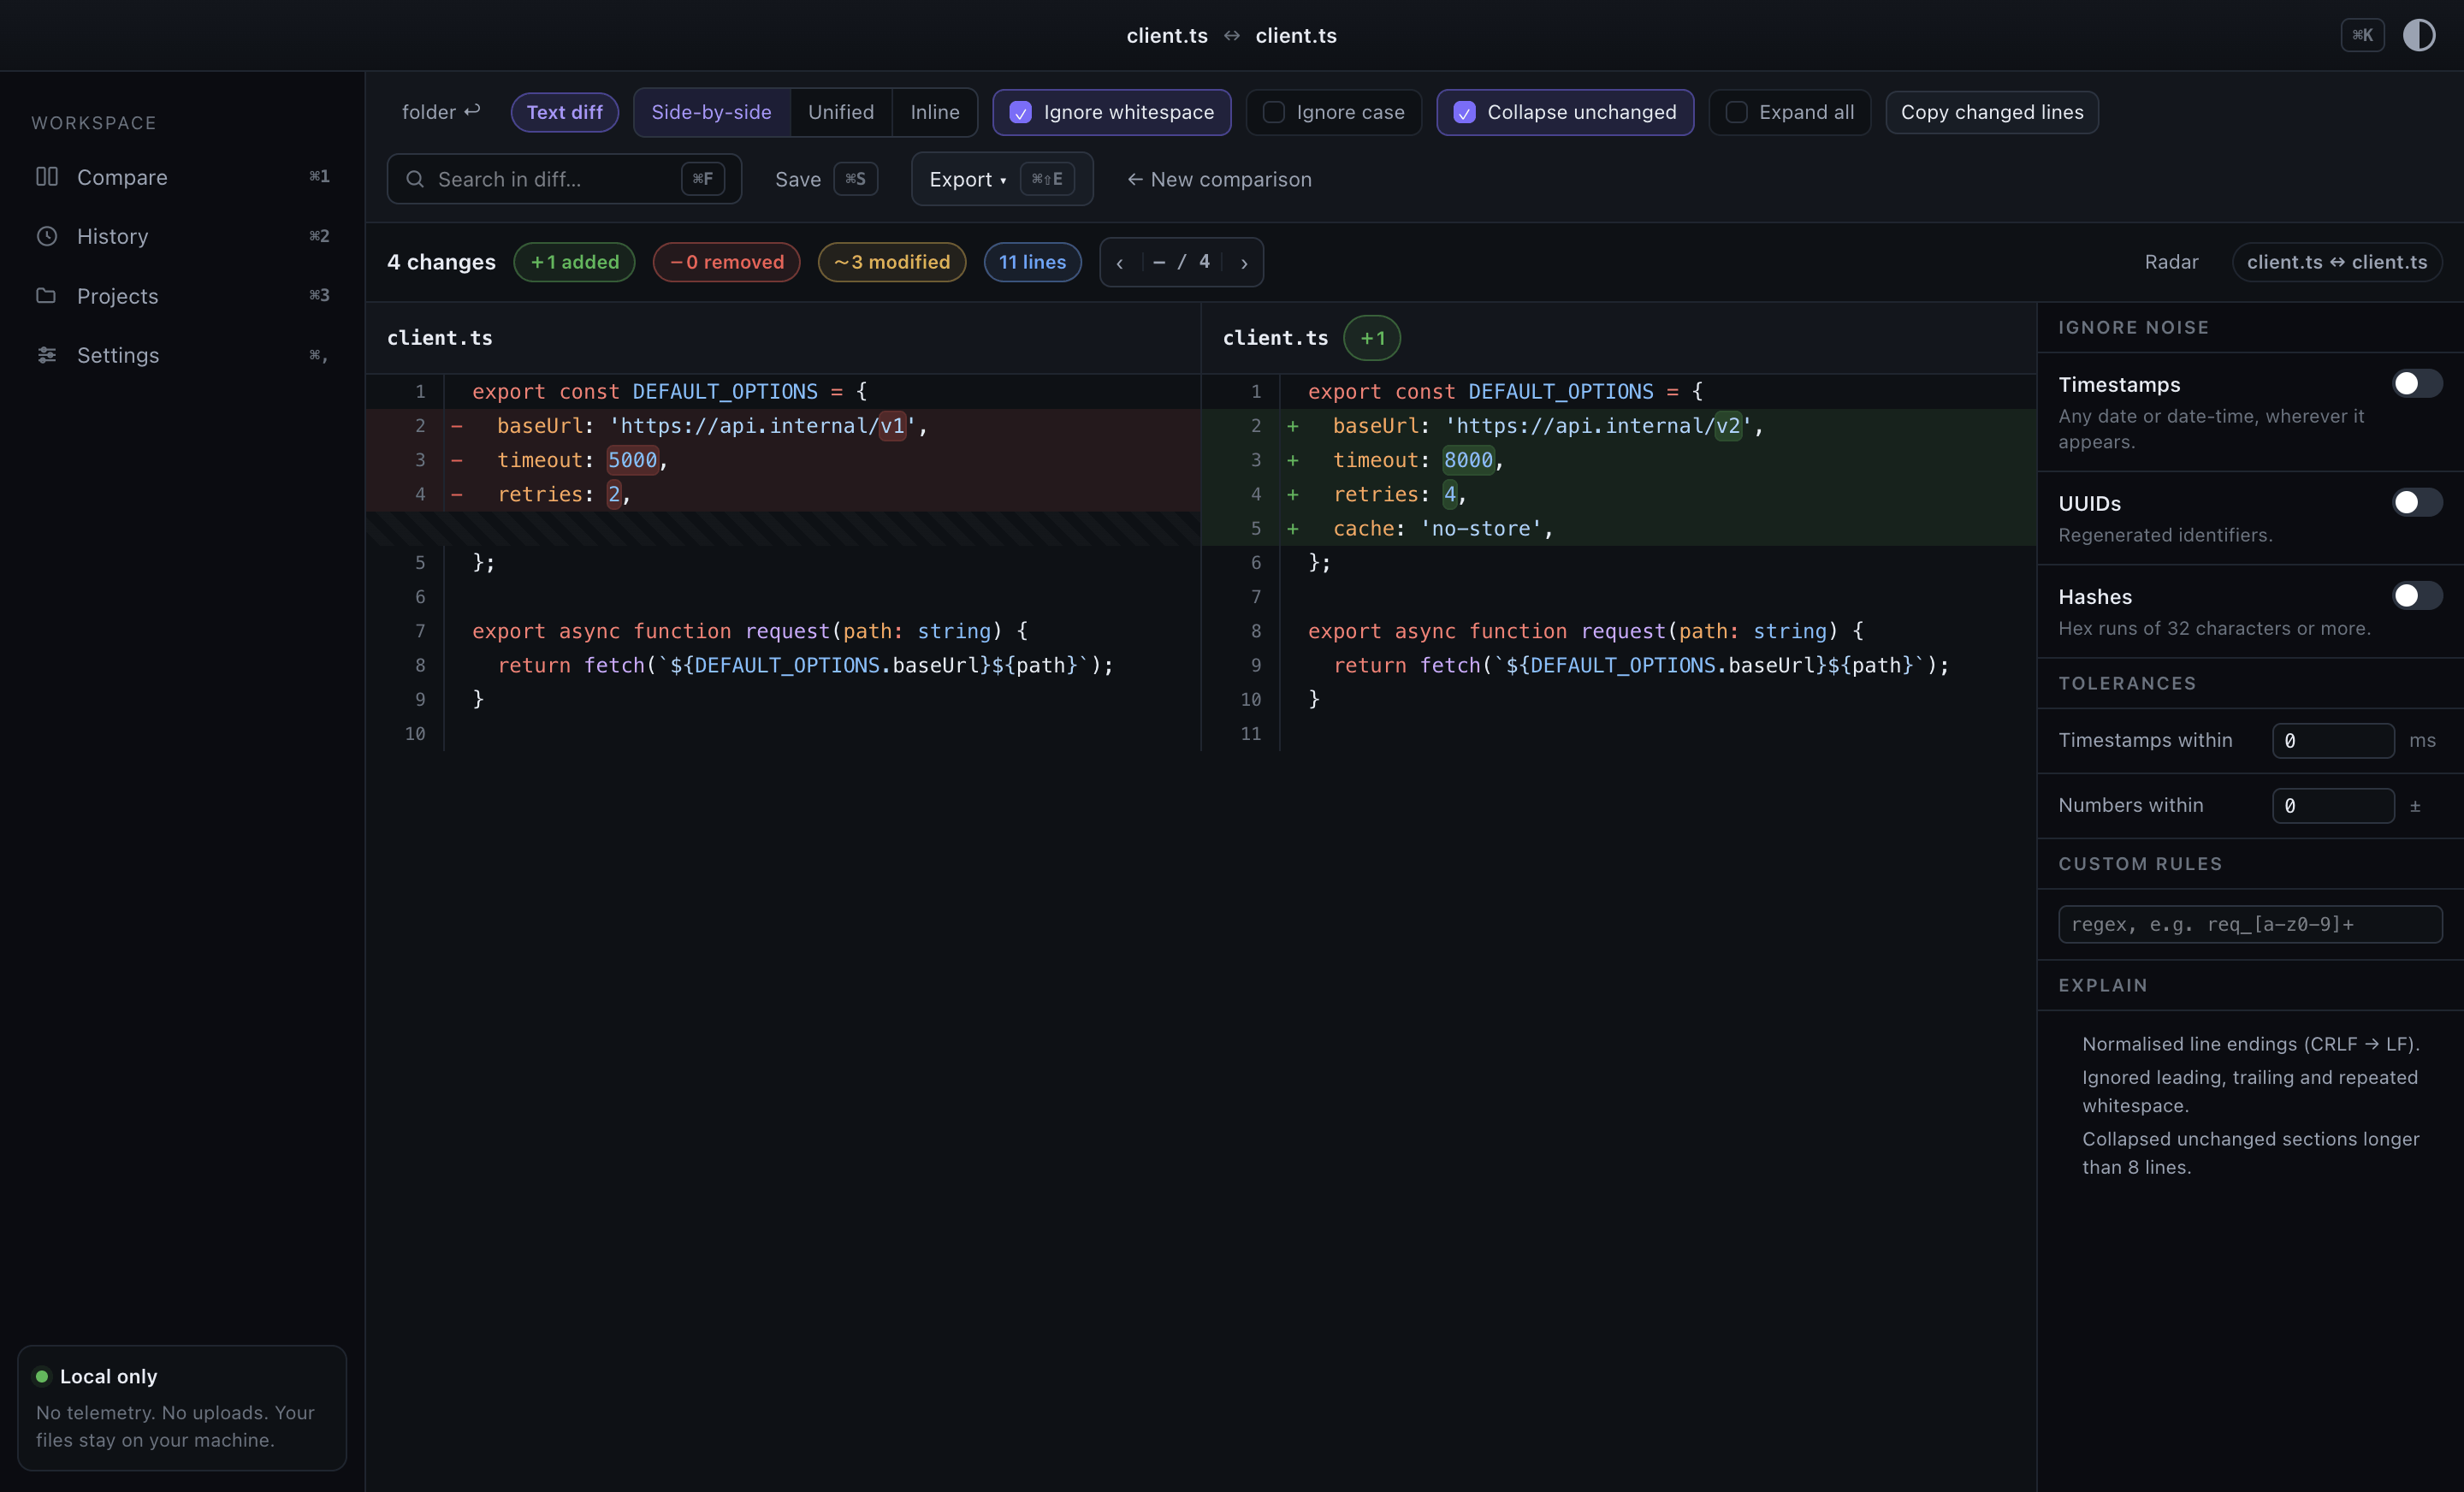This screenshot has height=1492, width=2464.
Task: Click the History clock icon
Action: click(x=47, y=236)
